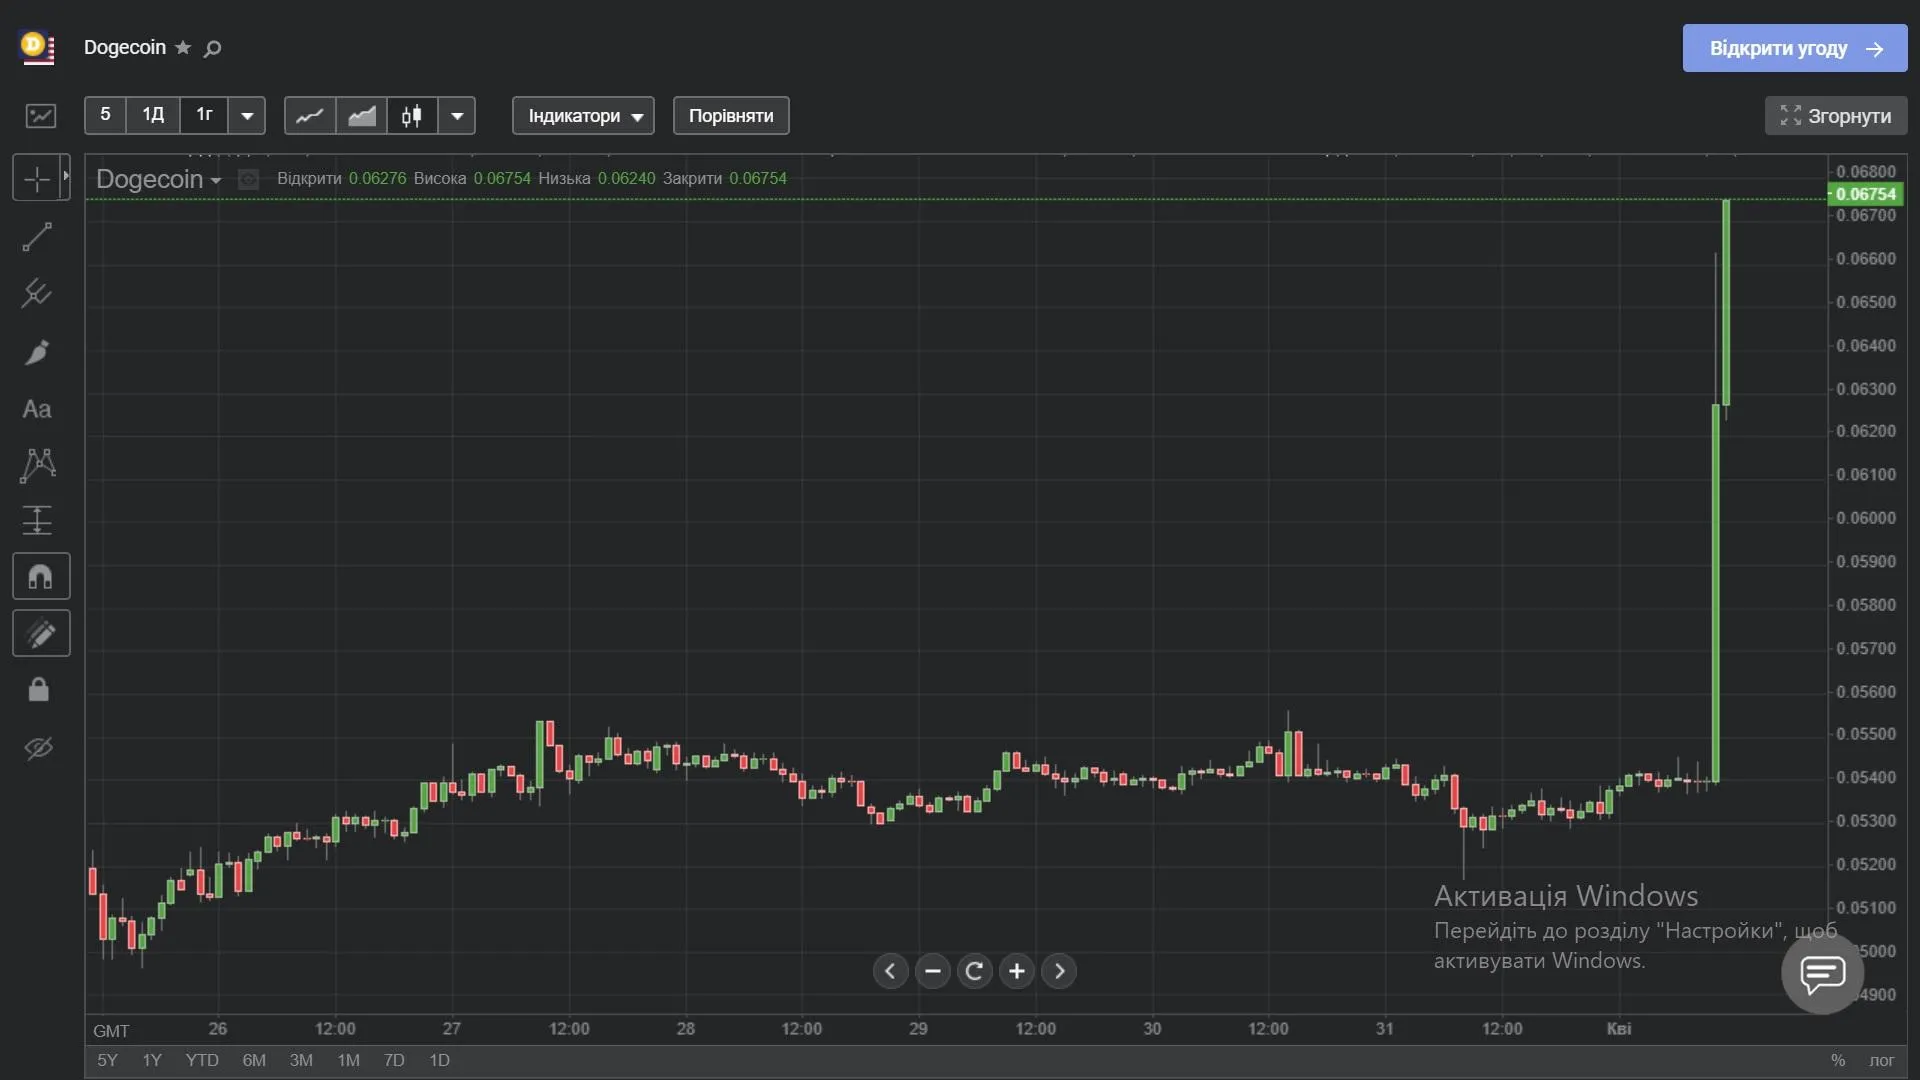Toggle the lock all drawings icon
Image resolution: width=1920 pixels, height=1080 pixels.
point(38,690)
